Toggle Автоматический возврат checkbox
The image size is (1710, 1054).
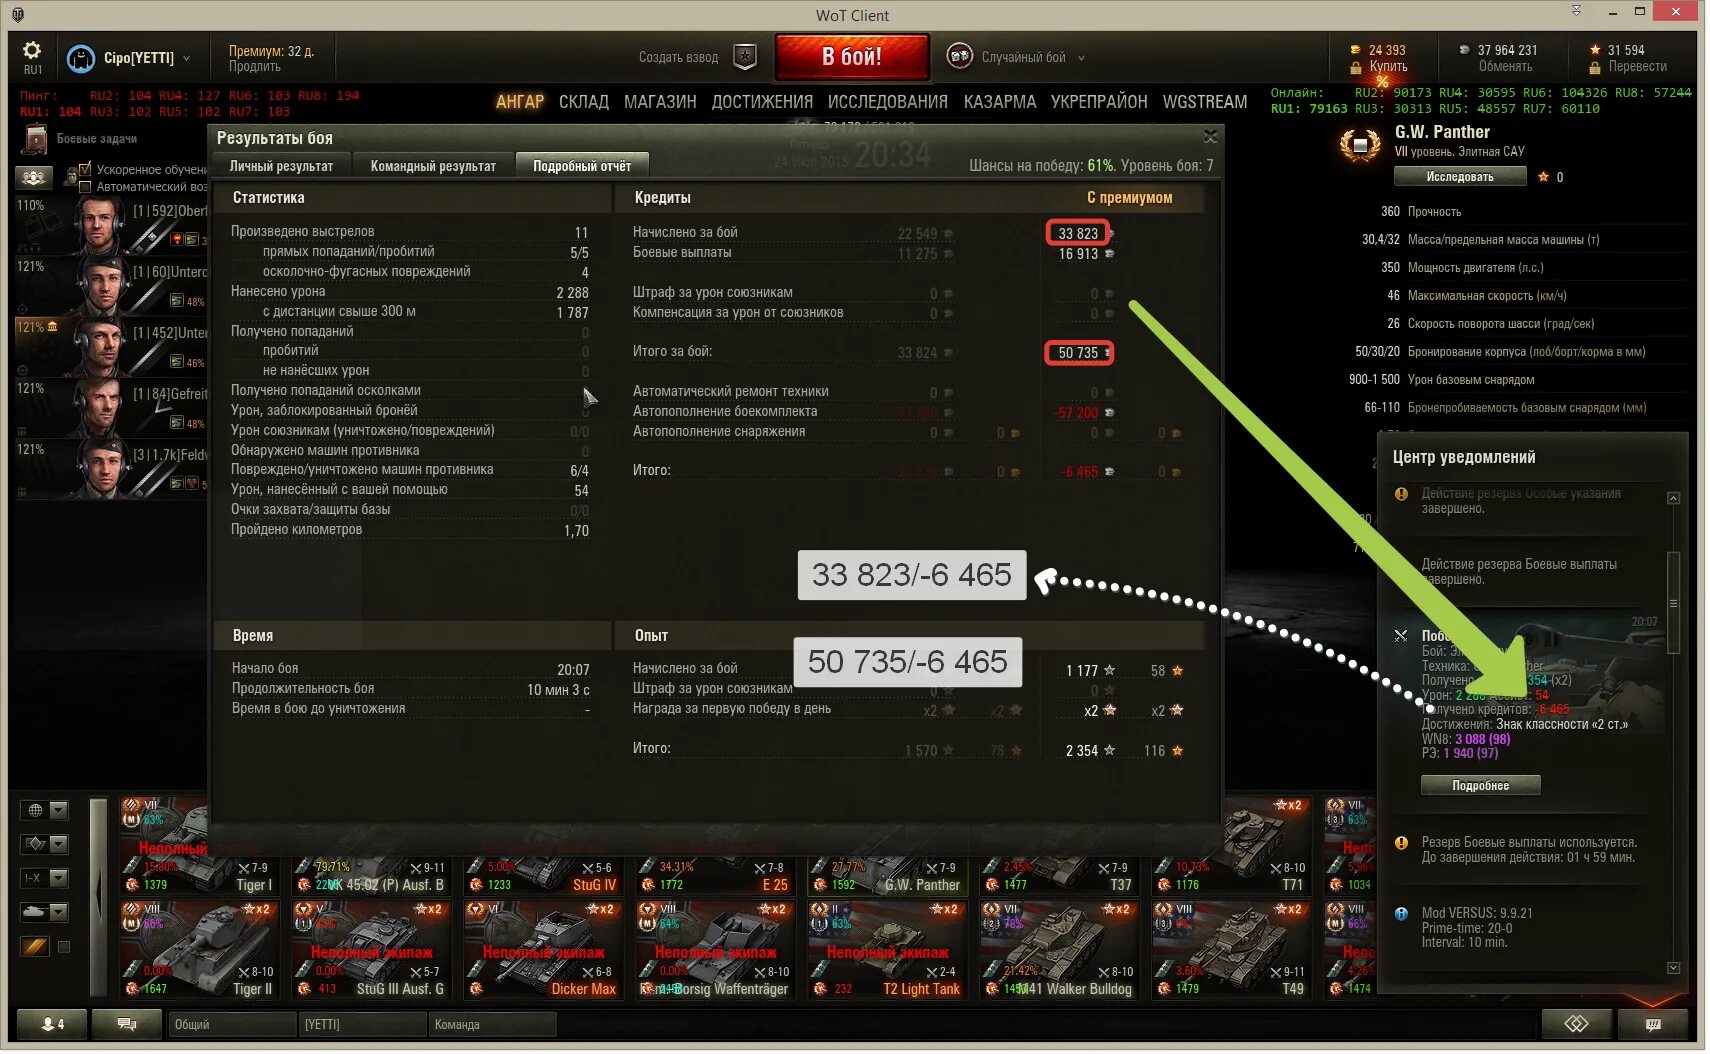85,187
